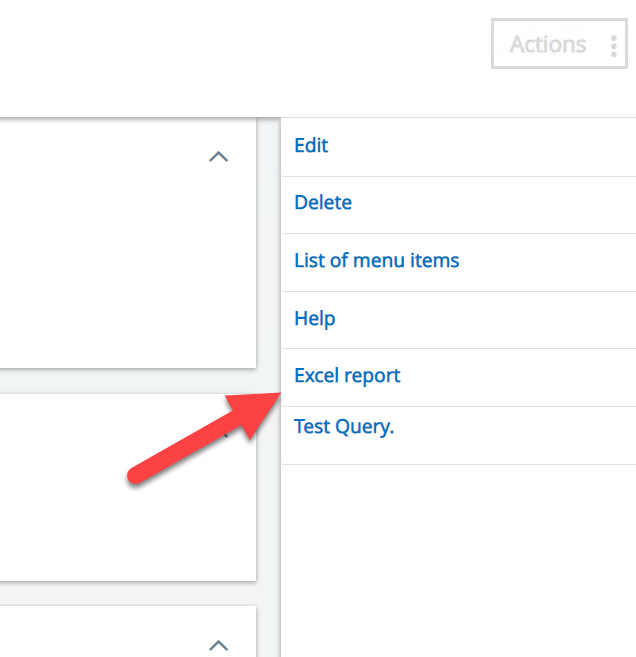The height and width of the screenshot is (657, 636).
Task: Click the Excel report link text
Action: tap(347, 375)
